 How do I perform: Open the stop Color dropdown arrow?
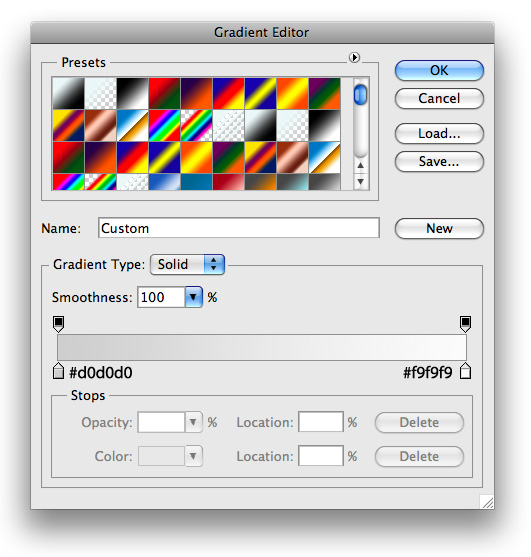pos(193,456)
